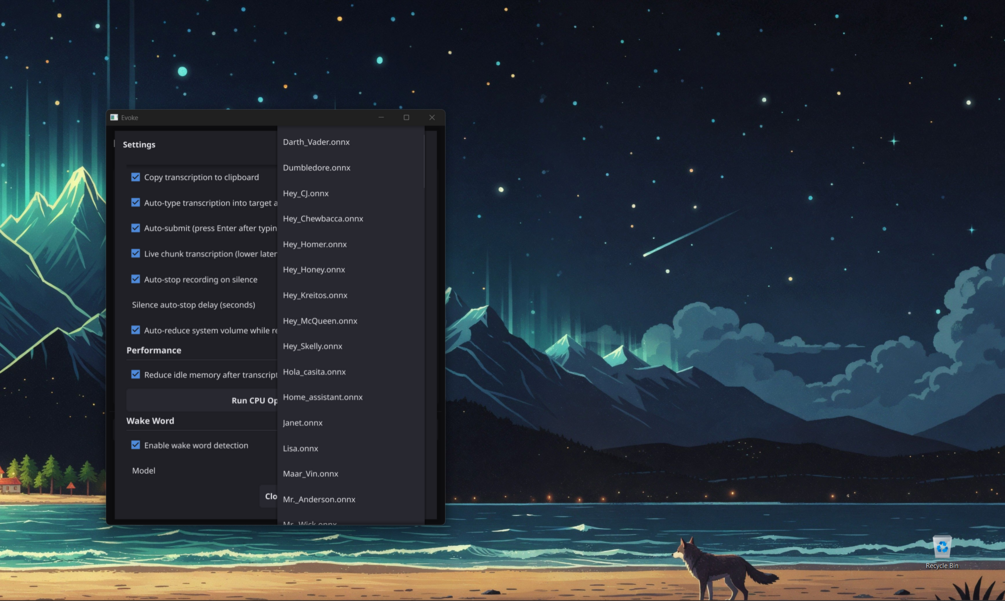Disable the Enable wake word detection checkbox
The height and width of the screenshot is (601, 1005).
tap(135, 445)
